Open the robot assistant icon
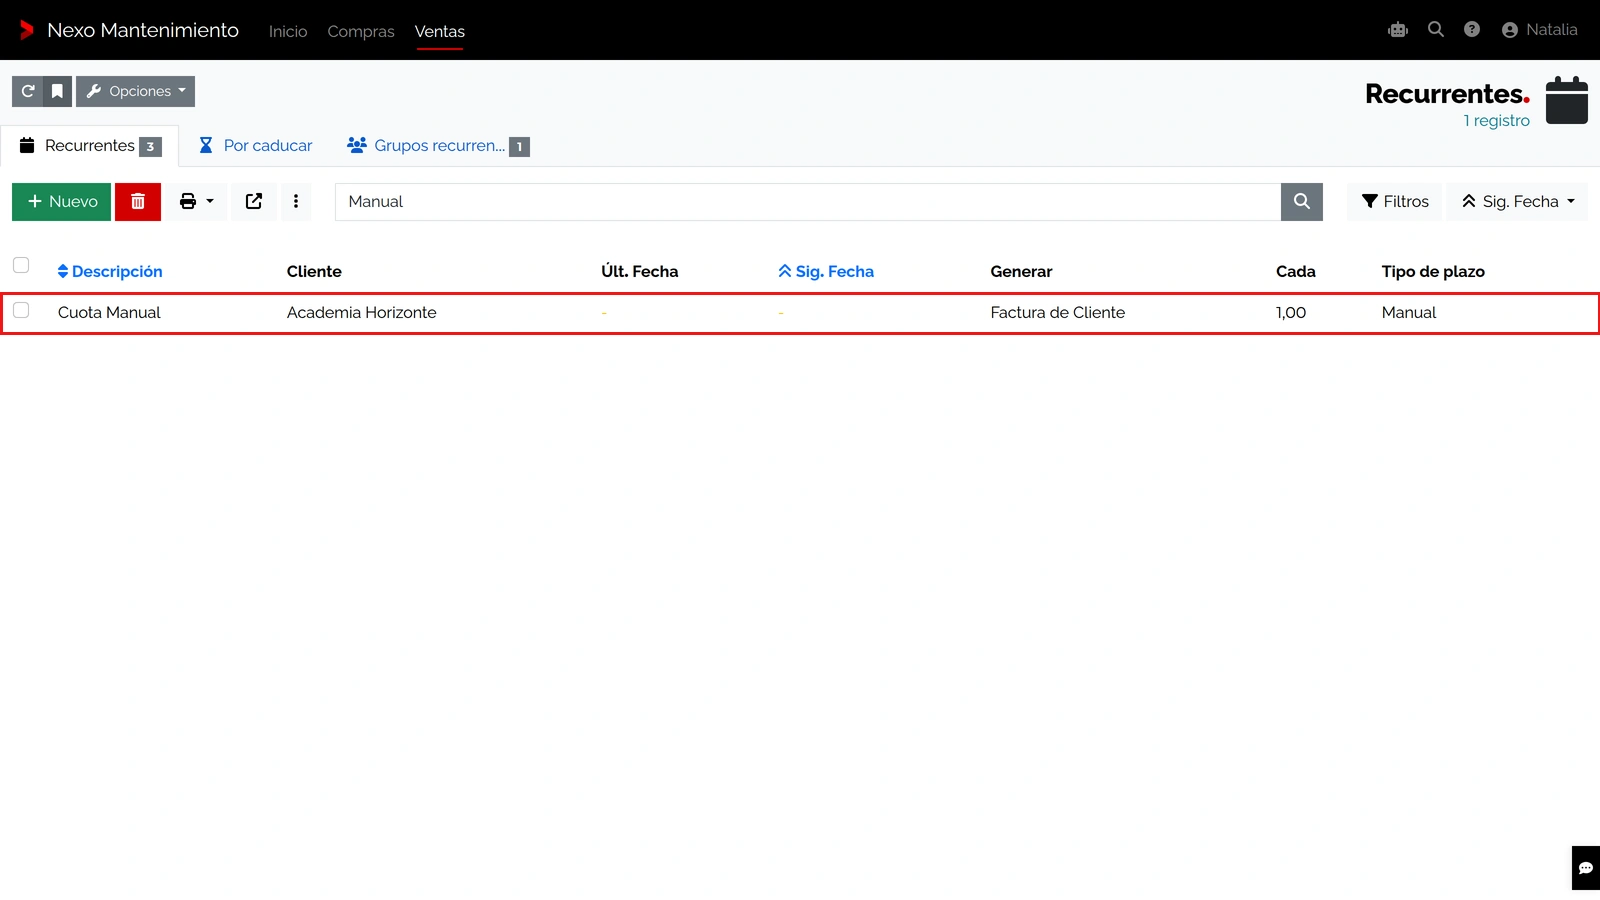The image size is (1600, 900). 1398,30
